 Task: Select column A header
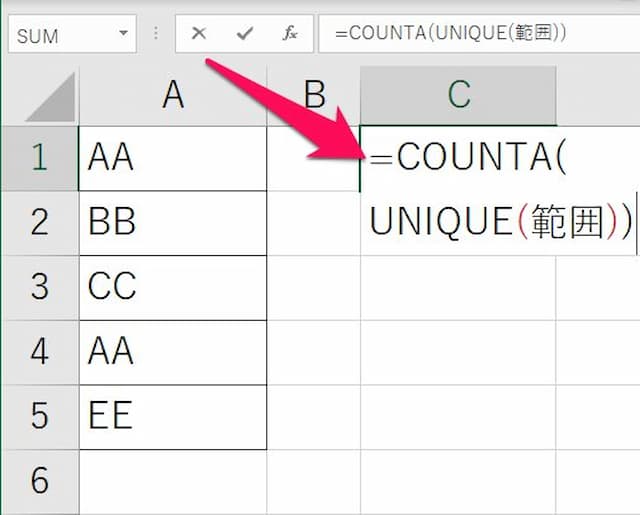tap(172, 95)
